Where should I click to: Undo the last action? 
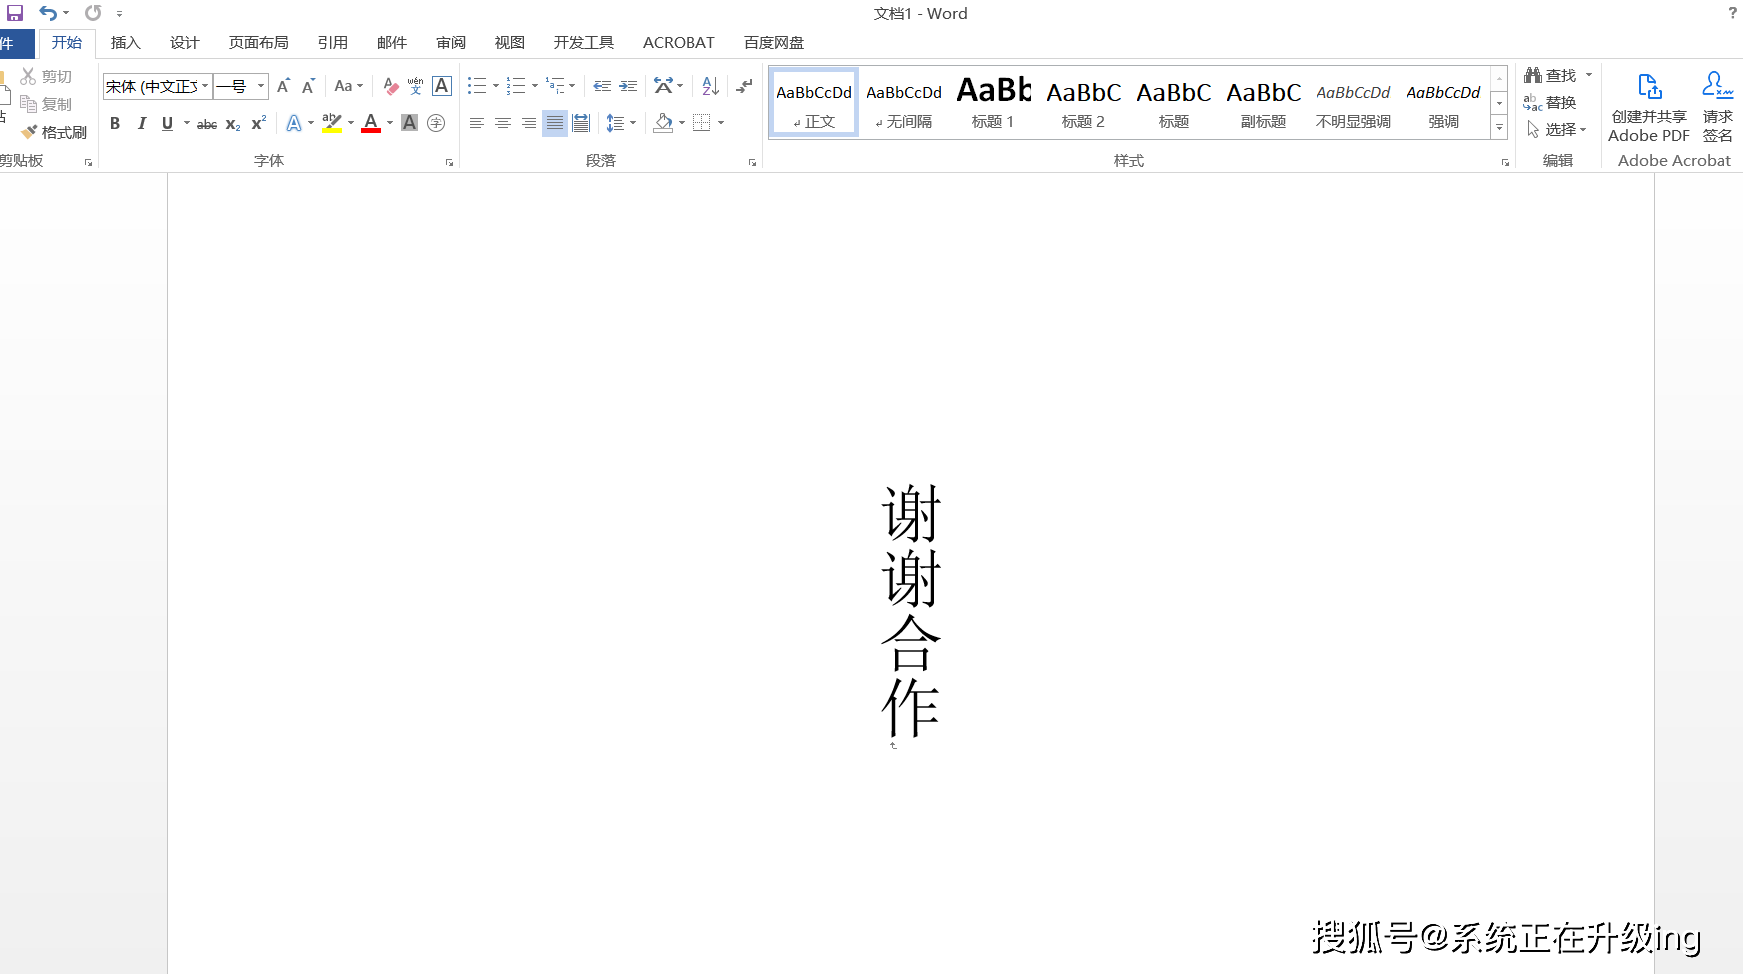point(47,13)
